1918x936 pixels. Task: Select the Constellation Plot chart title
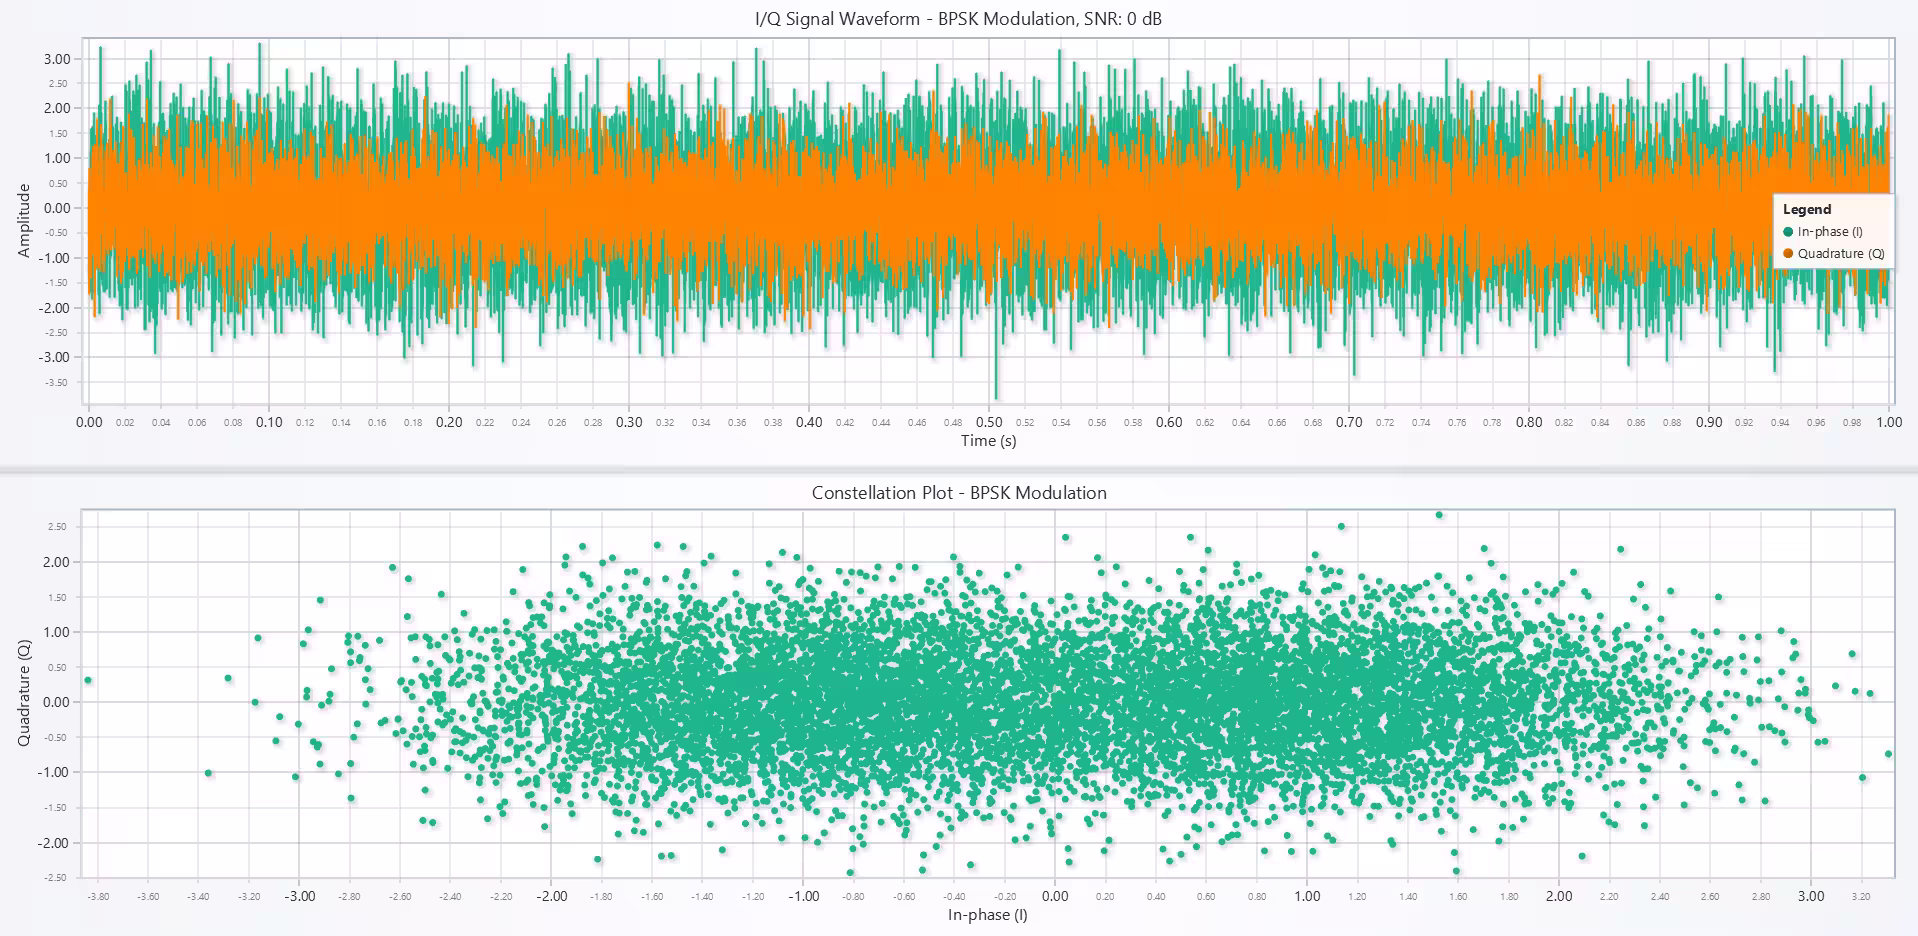click(959, 493)
